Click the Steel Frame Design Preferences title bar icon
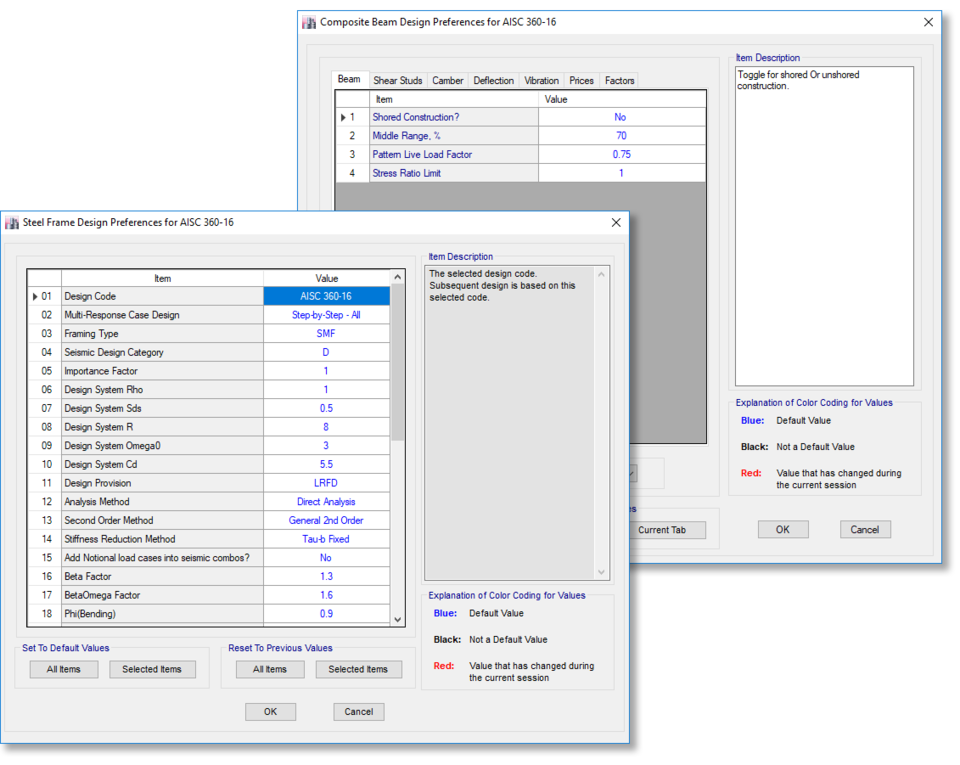Screen dimensions: 960x765 pyautogui.click(x=10, y=222)
